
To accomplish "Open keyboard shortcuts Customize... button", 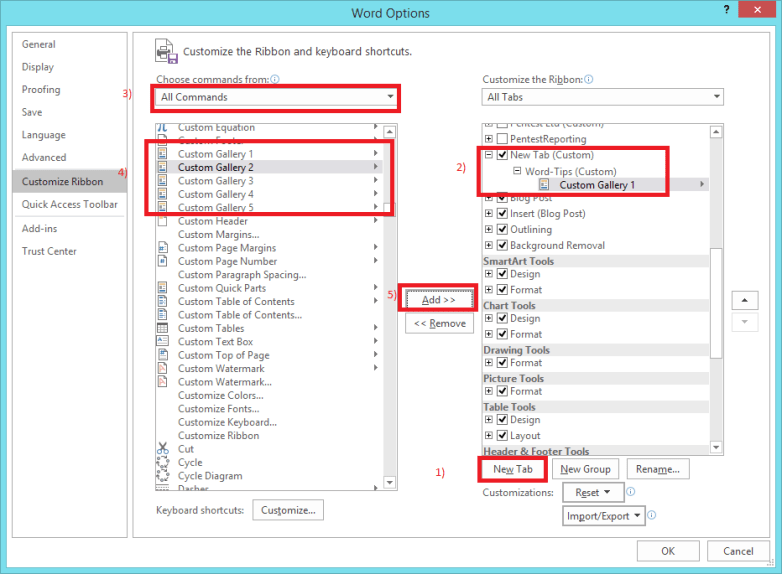I will (x=288, y=510).
